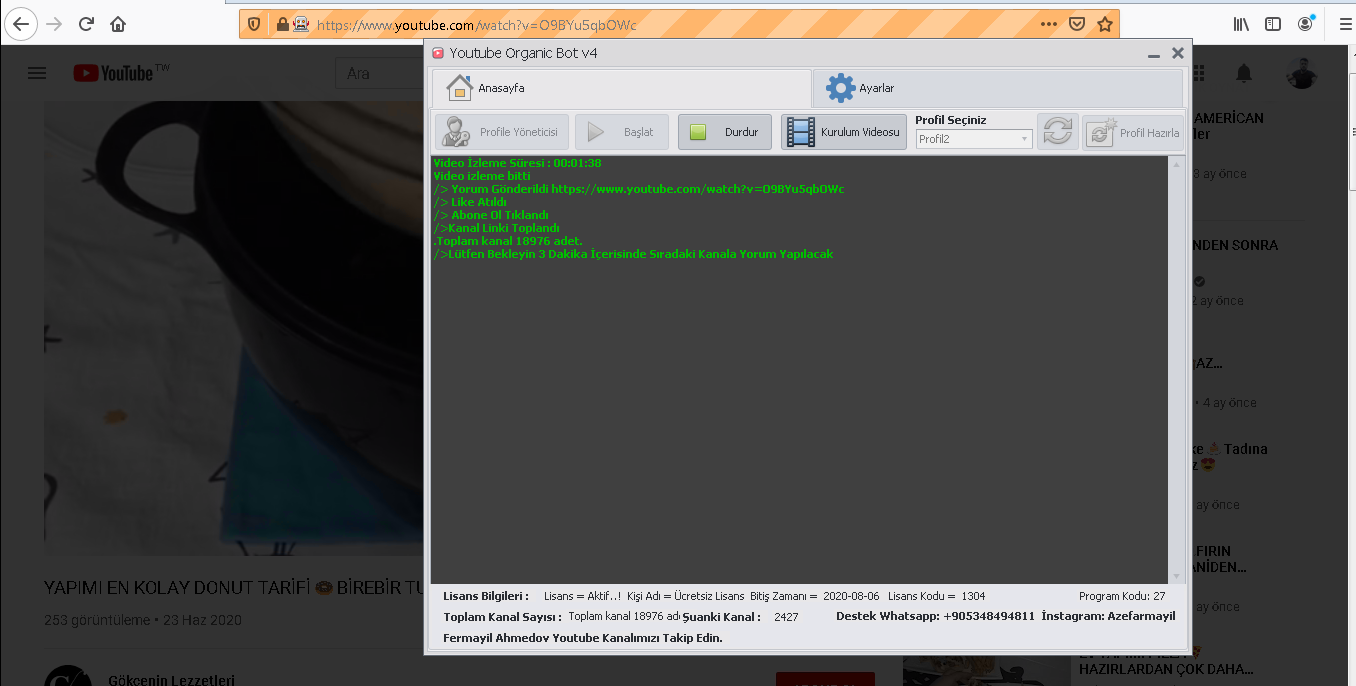This screenshot has height=686, width=1356.
Task: Click the Gökçenin Lezzetleri channel avatar
Action: click(68, 677)
